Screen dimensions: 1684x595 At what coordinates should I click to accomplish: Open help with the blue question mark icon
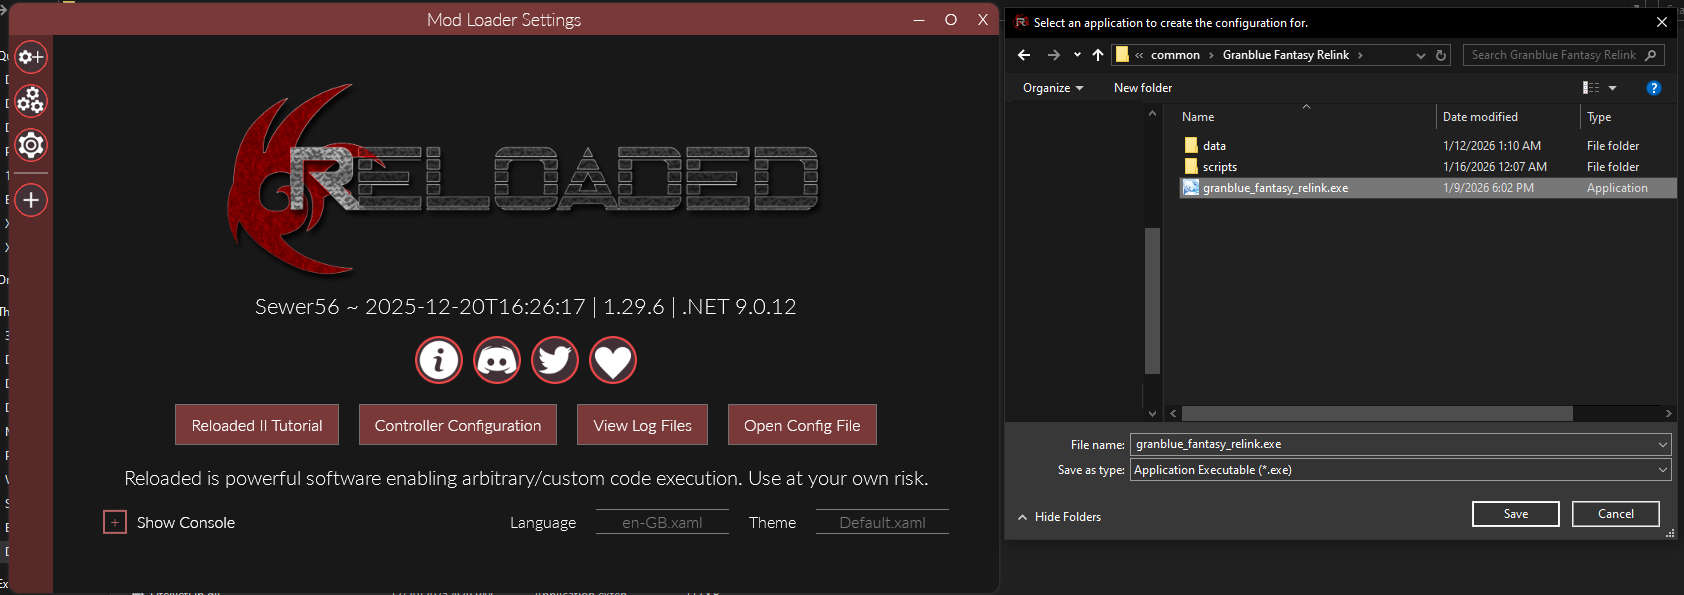(1654, 88)
